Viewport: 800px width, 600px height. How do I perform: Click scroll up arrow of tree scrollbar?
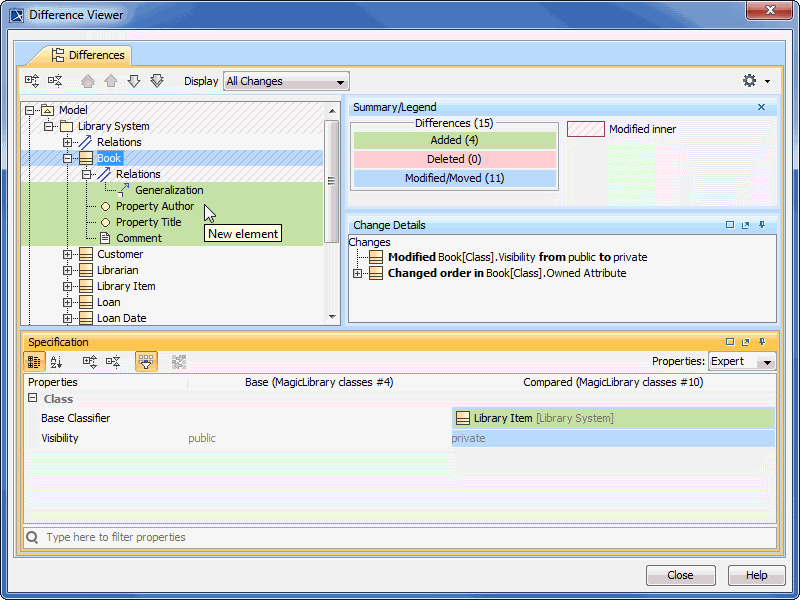point(332,111)
